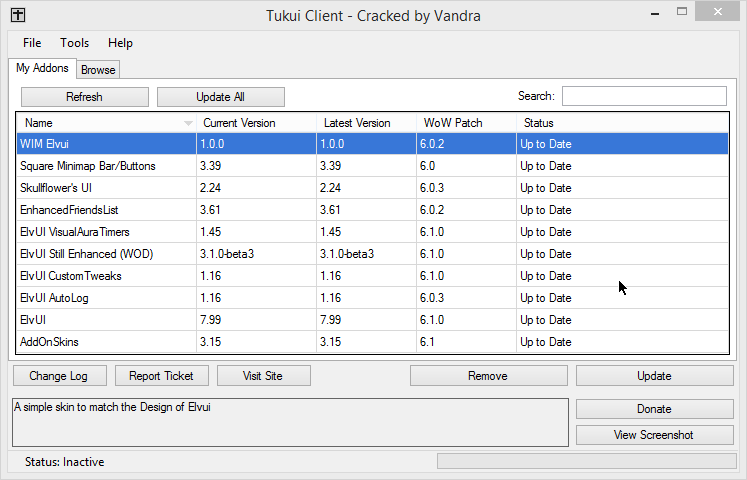Open the Tools menu
This screenshot has height=480, width=747.
pyautogui.click(x=74, y=43)
